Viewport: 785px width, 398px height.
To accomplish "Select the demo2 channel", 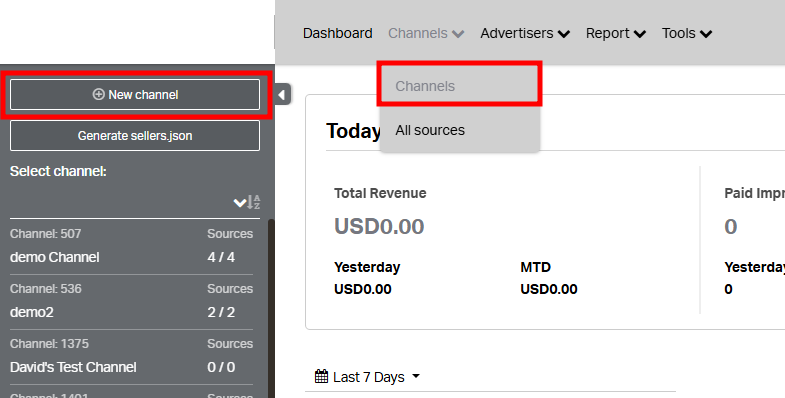I will click(131, 302).
